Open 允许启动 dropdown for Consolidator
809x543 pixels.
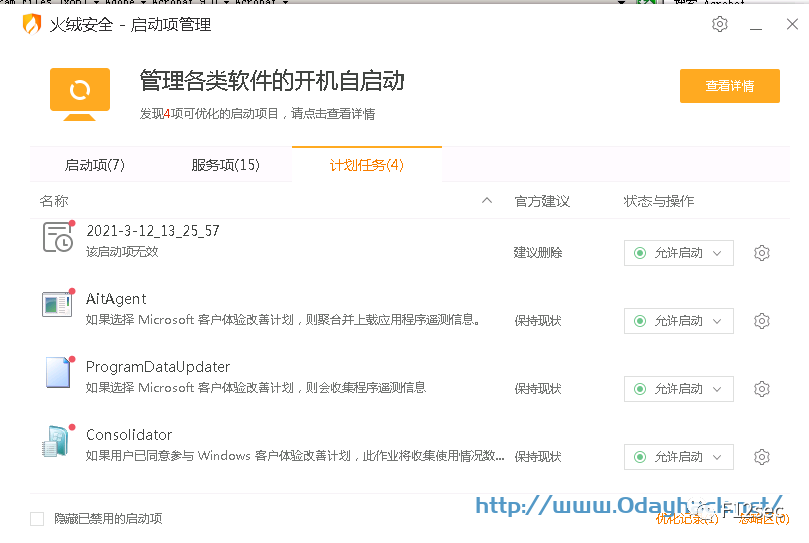(x=678, y=457)
